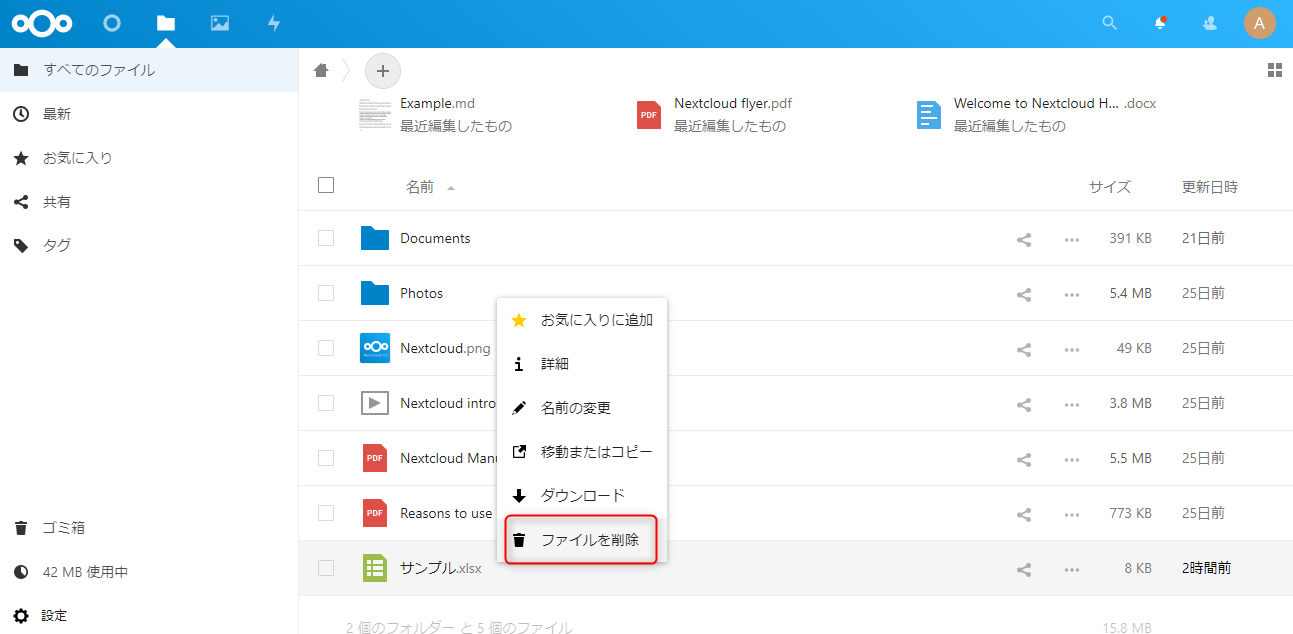Share the Photos folder via share icon
This screenshot has width=1293, height=634.
pos(1024,294)
